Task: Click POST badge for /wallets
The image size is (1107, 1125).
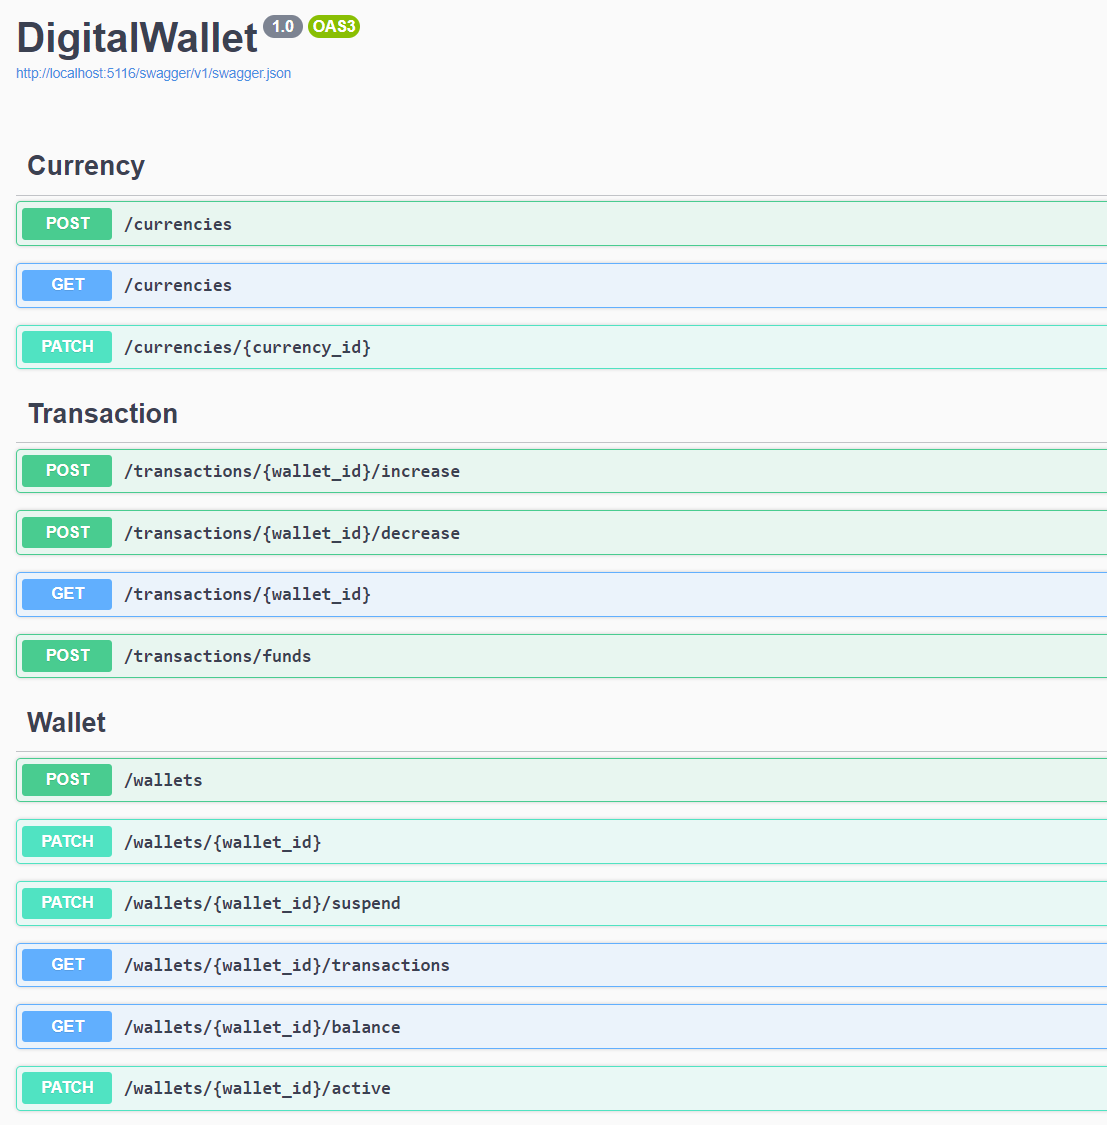Action: point(67,780)
